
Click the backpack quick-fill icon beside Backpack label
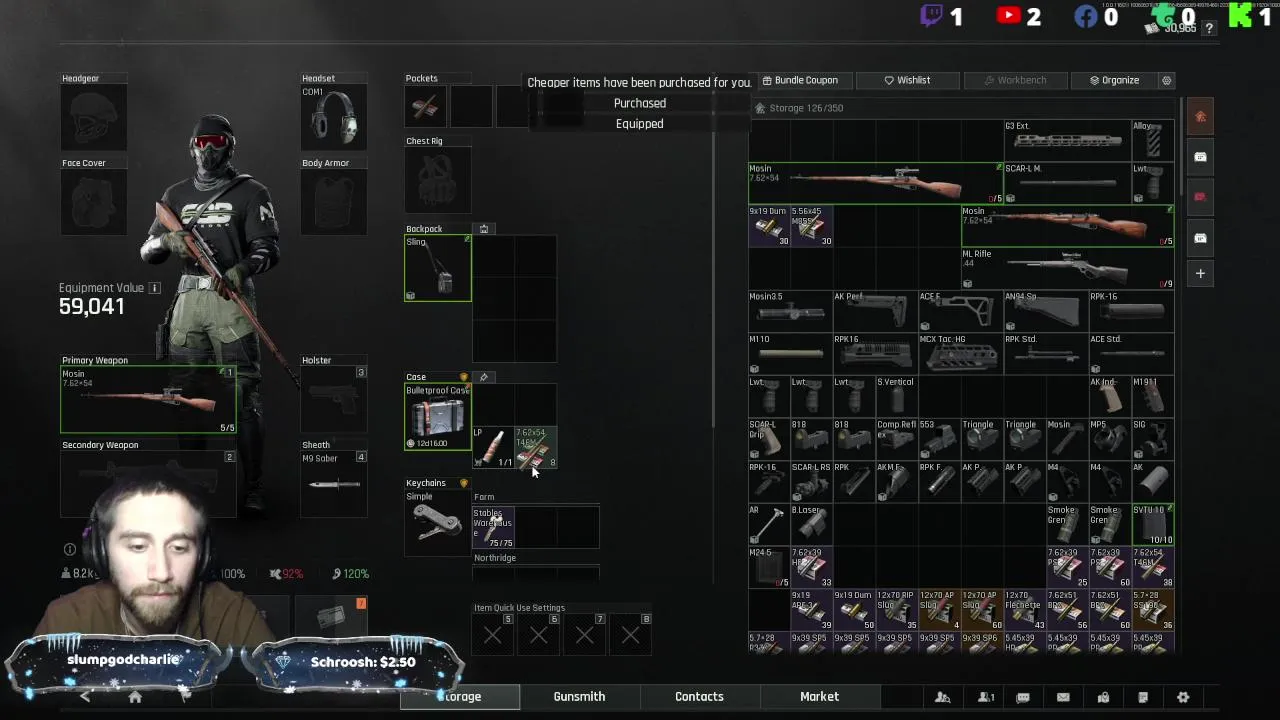tap(484, 229)
